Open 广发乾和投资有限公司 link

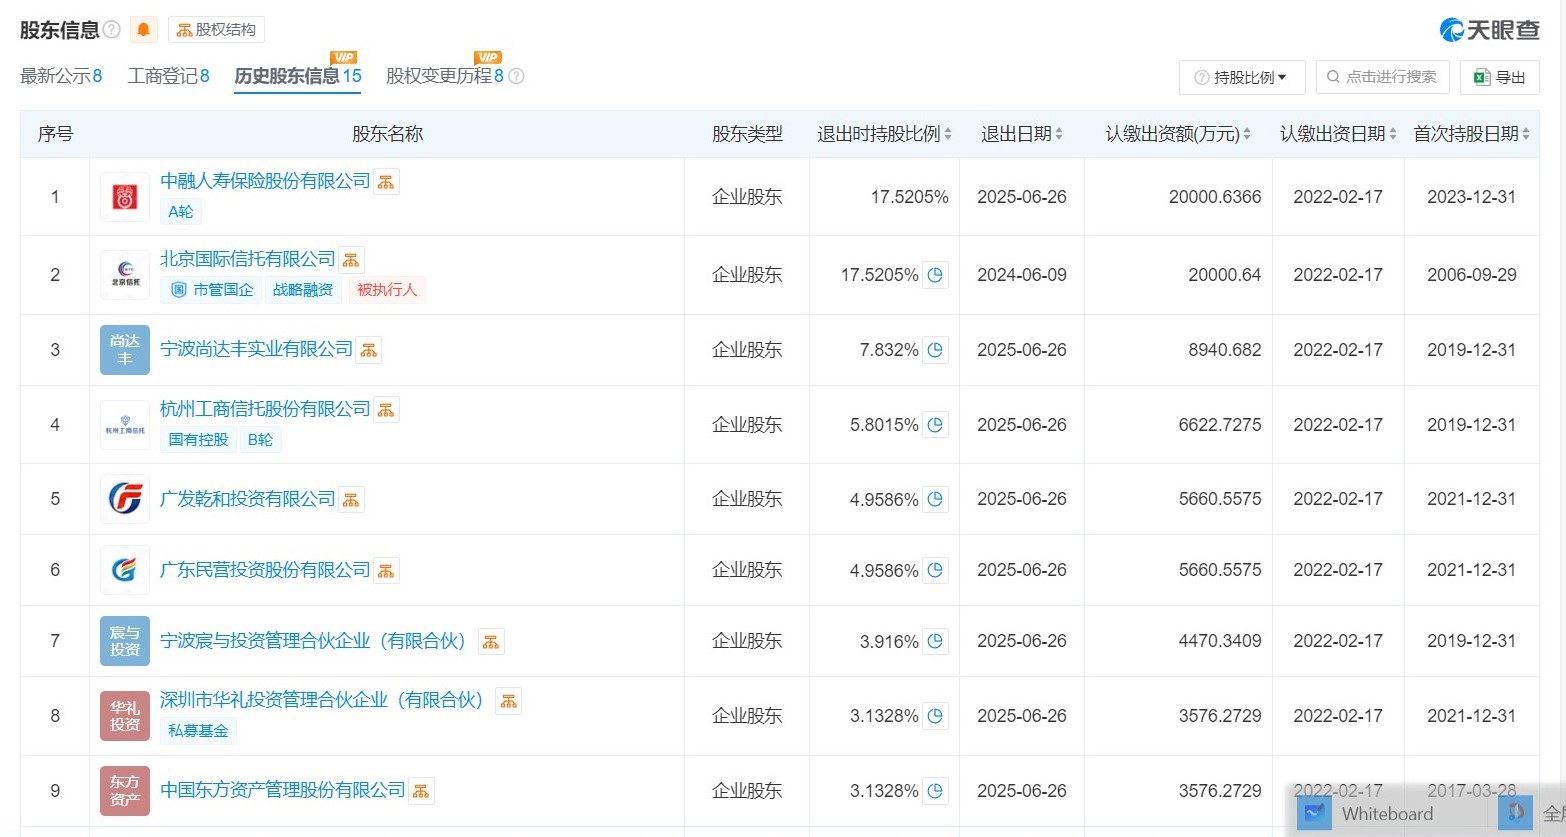point(248,499)
